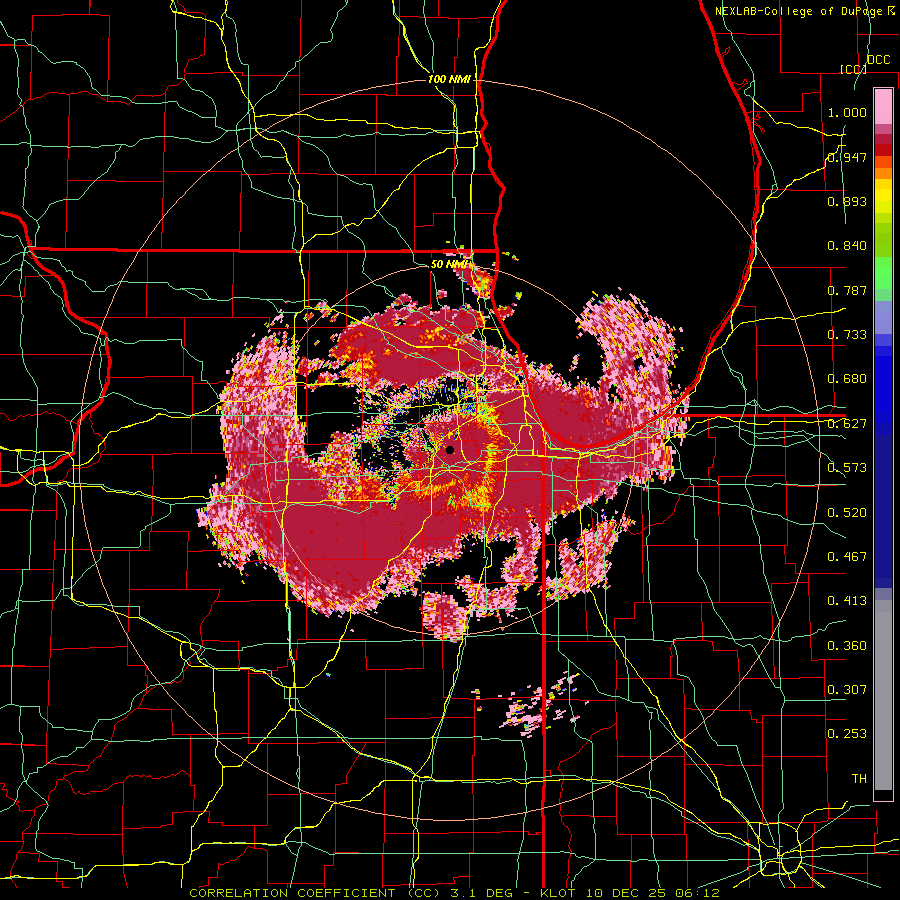Click the 50 NMI range ring label
900x900 pixels.
pyautogui.click(x=449, y=264)
